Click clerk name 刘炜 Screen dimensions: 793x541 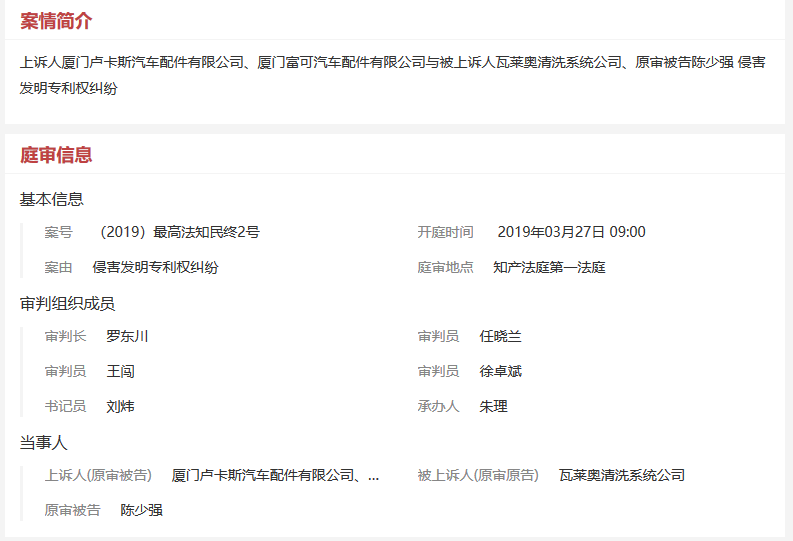tap(121, 406)
